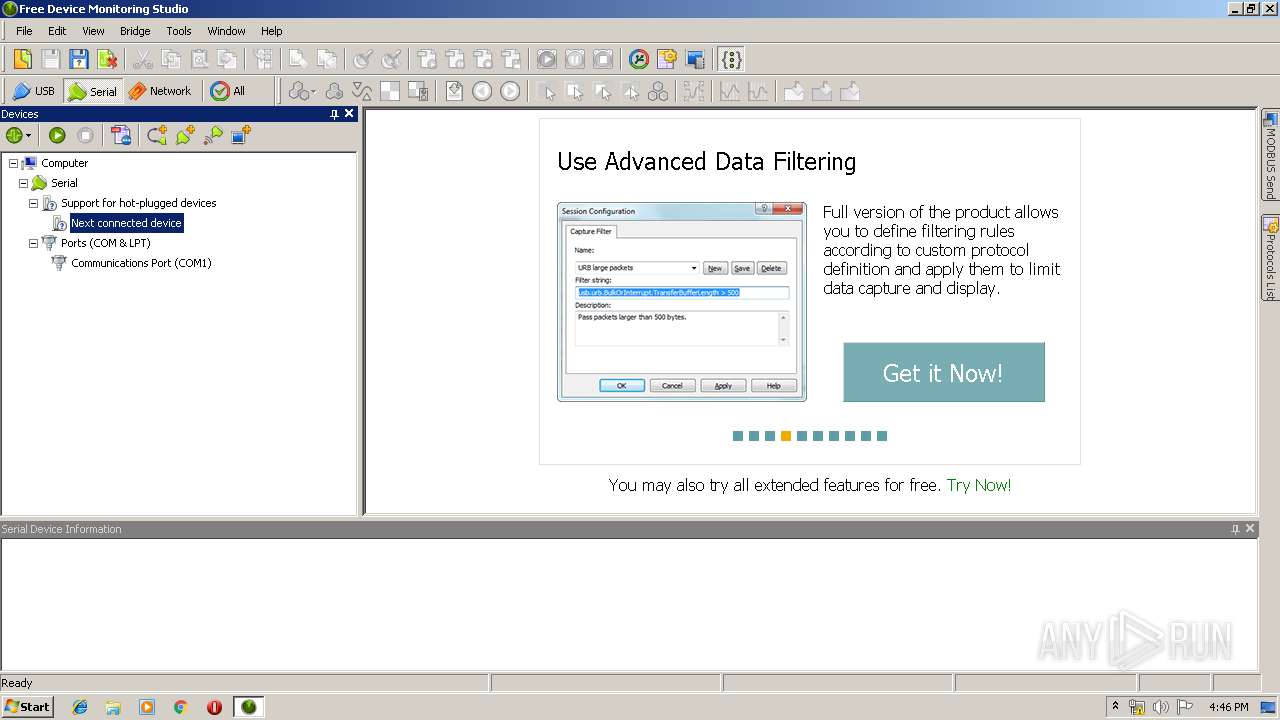The height and width of the screenshot is (720, 1280).
Task: Click the 4:46 PM taskbar clock
Action: point(1228,707)
